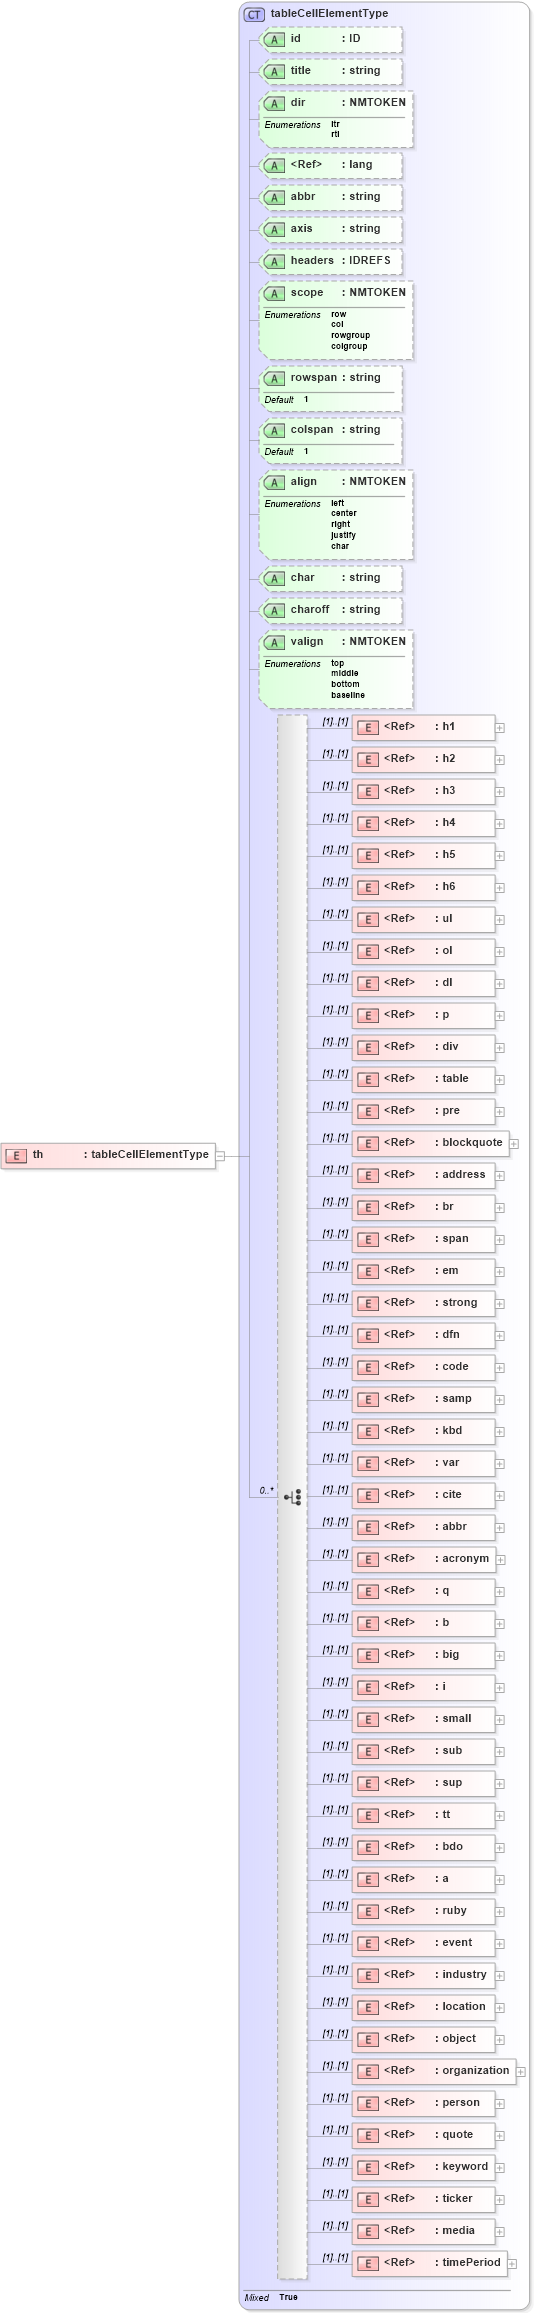Expand the h2 element reference

[500, 759]
